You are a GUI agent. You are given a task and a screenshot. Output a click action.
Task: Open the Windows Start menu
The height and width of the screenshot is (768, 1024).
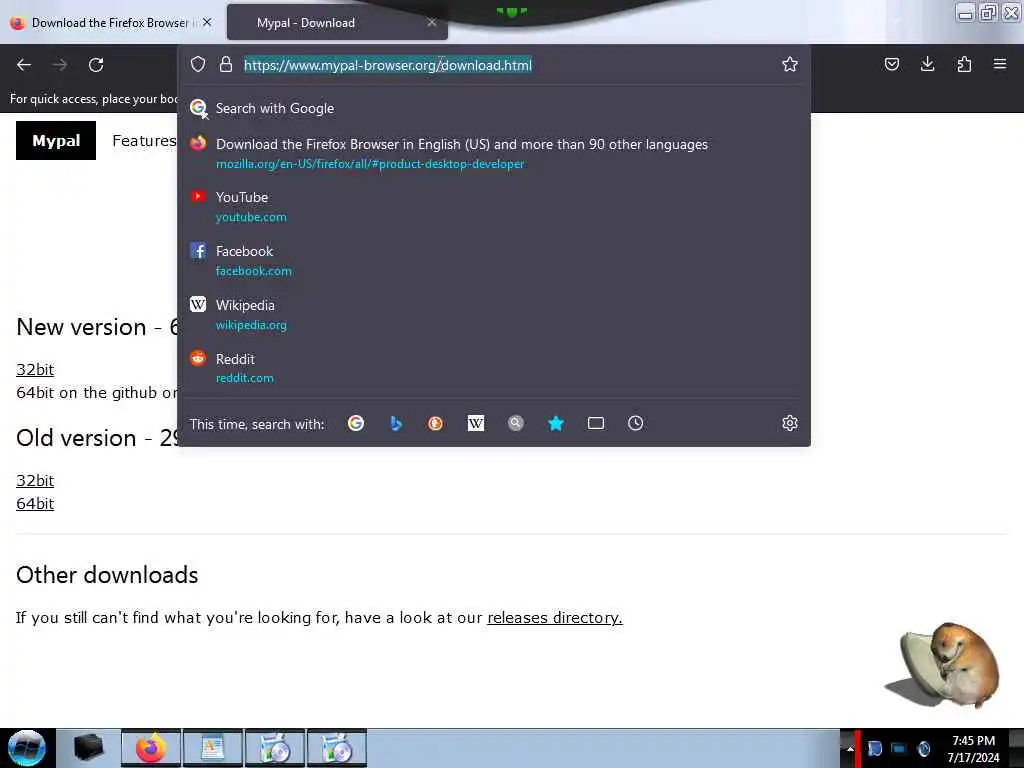26,748
